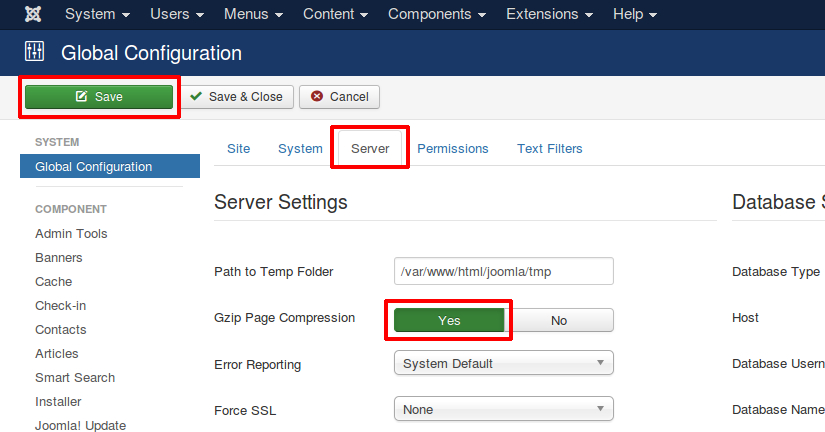Screen dimensions: 825x432
Task: Select the Text Filters tab
Action: [x=549, y=149]
